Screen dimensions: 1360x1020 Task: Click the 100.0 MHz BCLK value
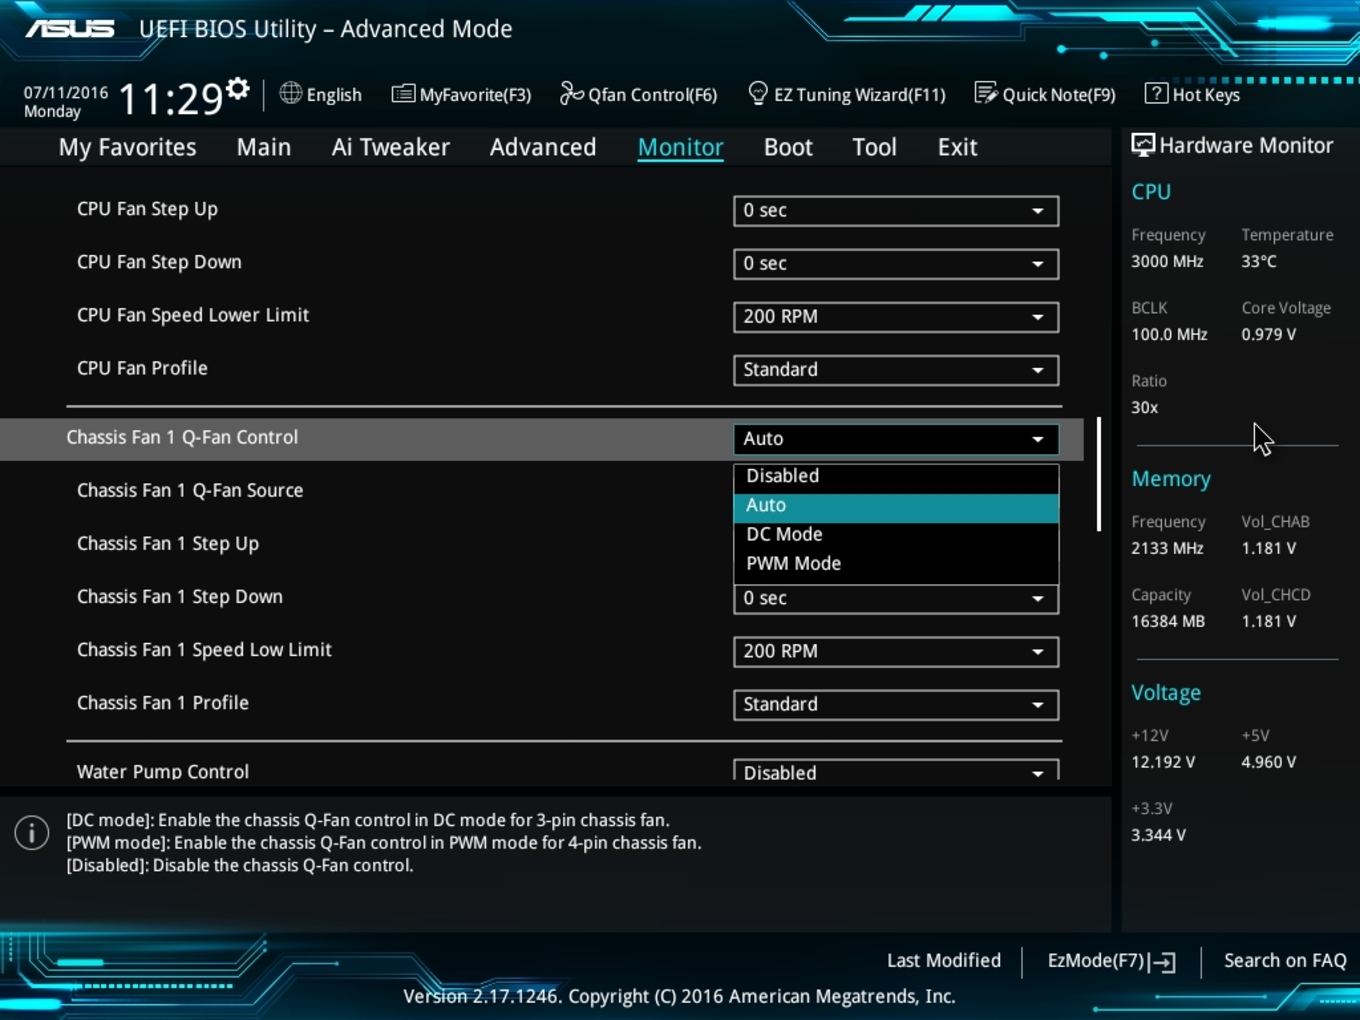[1169, 334]
